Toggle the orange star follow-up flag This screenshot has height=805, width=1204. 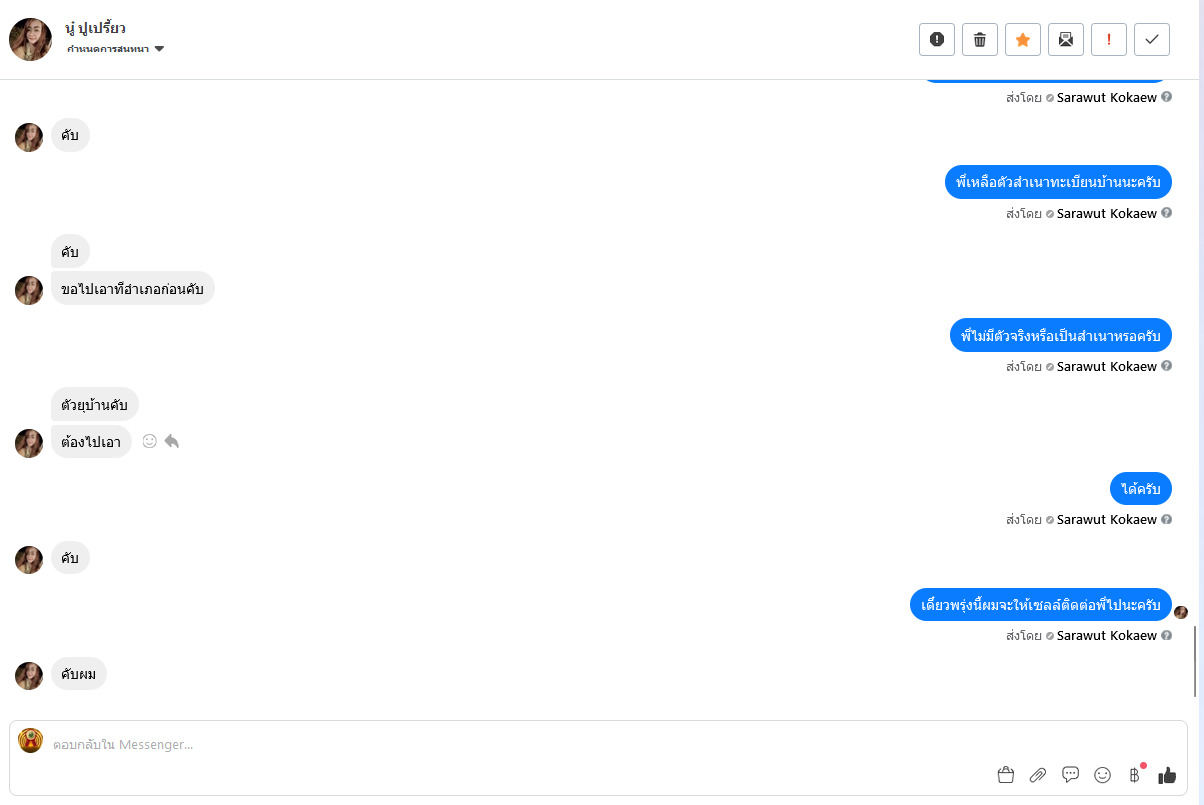click(x=1023, y=39)
